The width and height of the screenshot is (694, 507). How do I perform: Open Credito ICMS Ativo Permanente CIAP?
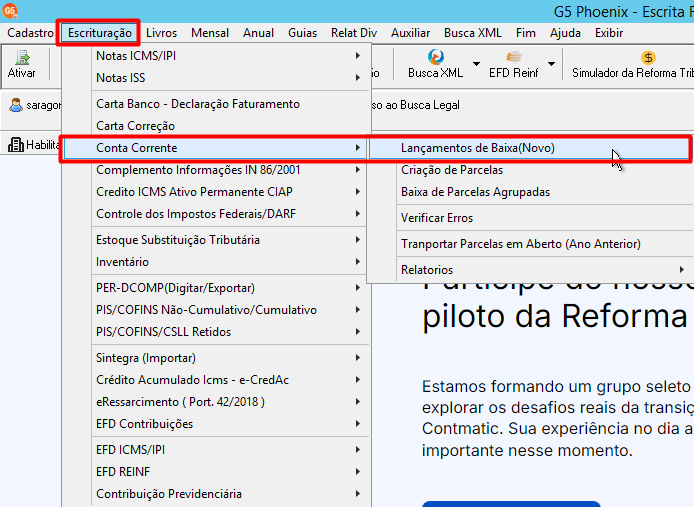pyautogui.click(x=215, y=192)
